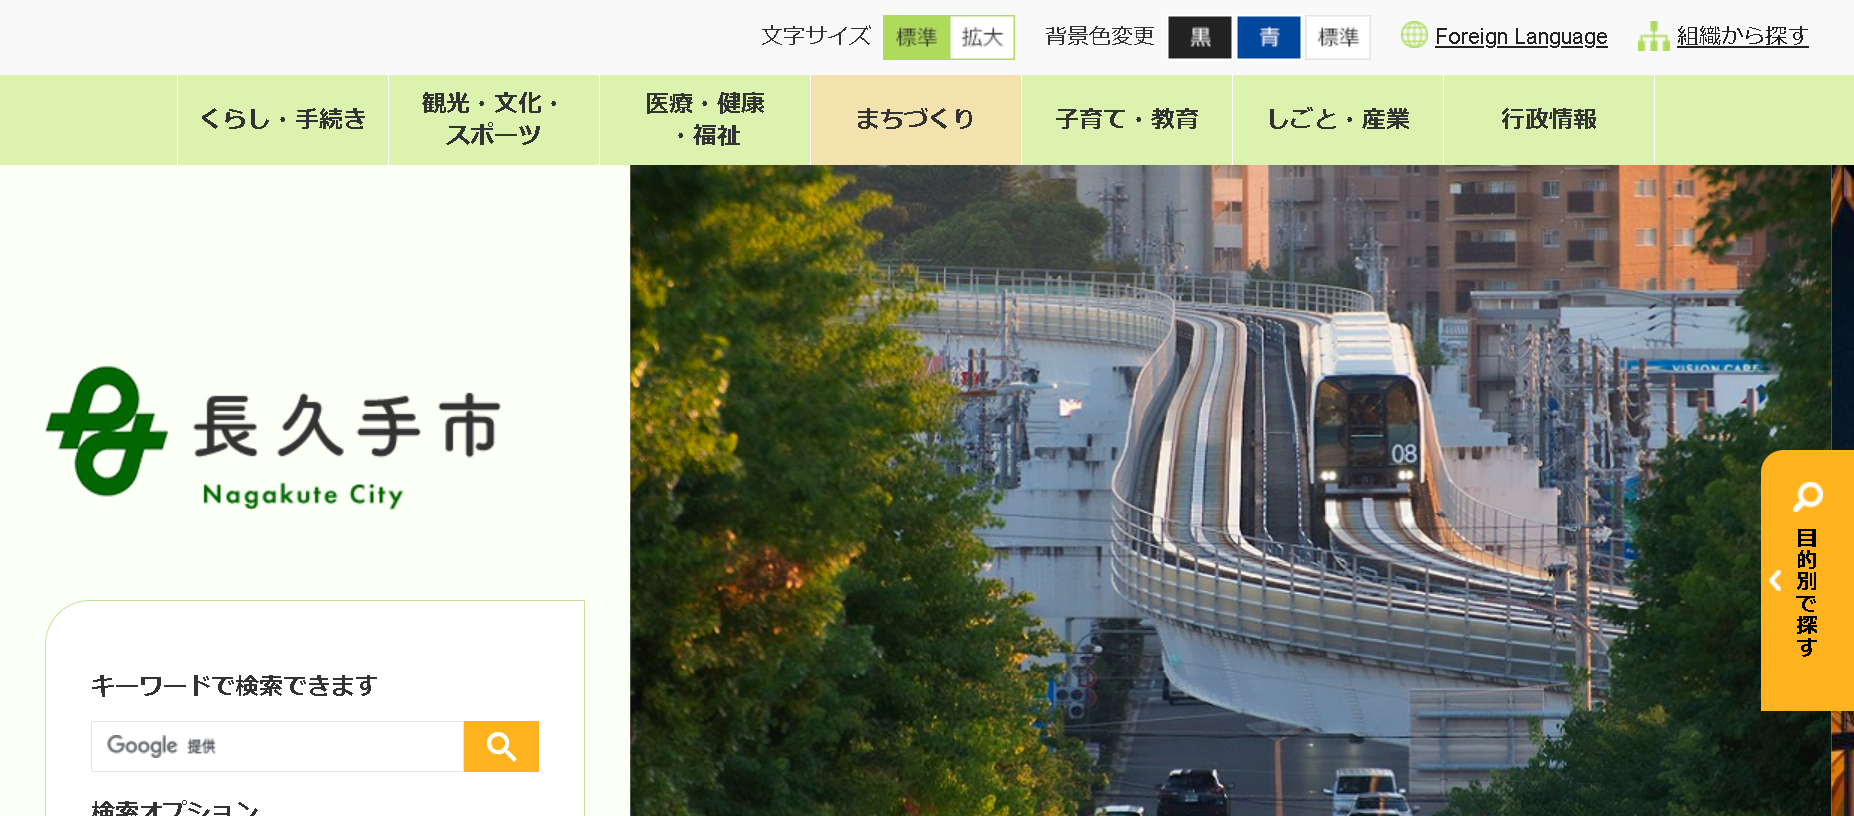The height and width of the screenshot is (816, 1854).
Task: Expand the 目的別で探す side panel arrow
Action: tap(1776, 581)
